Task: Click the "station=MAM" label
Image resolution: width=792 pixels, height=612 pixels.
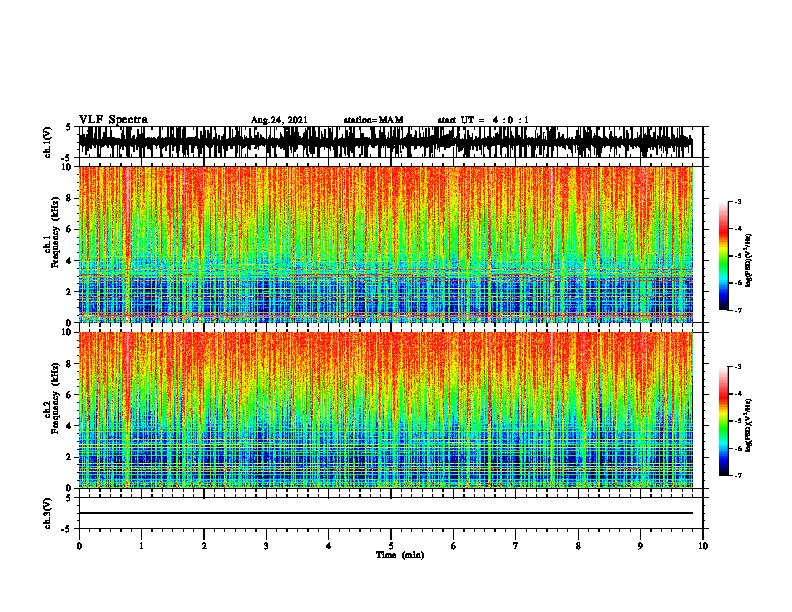Action: [x=373, y=120]
